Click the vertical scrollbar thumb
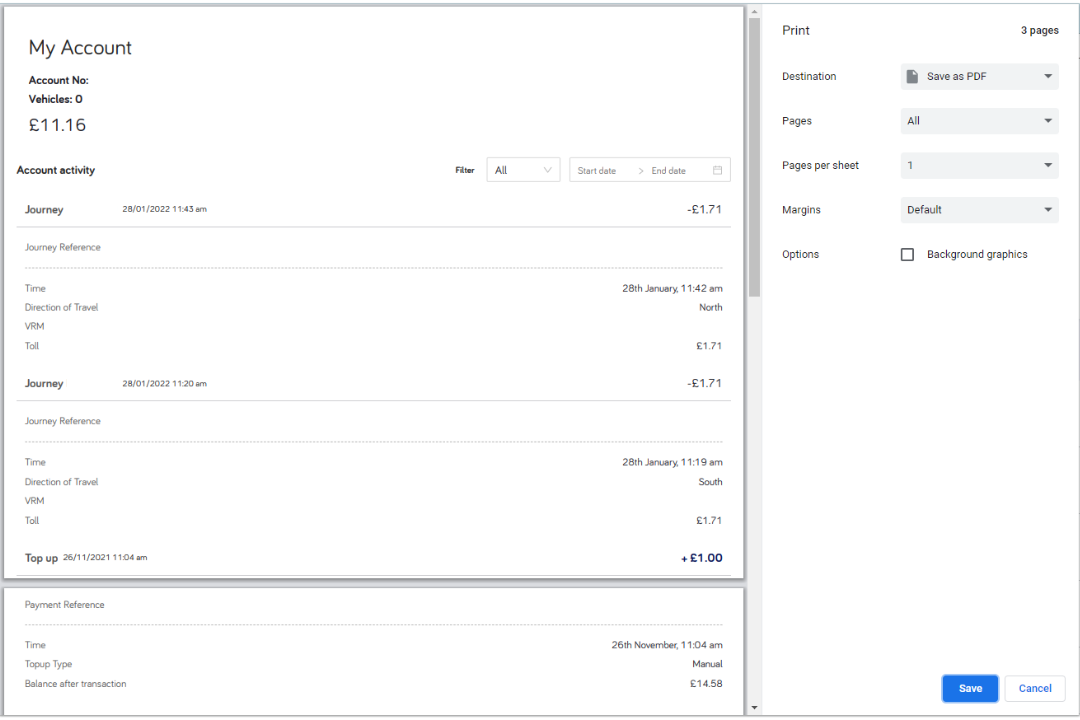 click(755, 155)
